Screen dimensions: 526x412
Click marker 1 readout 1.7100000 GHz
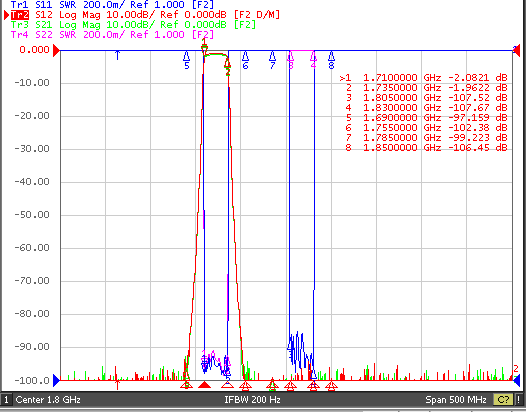[423, 78]
